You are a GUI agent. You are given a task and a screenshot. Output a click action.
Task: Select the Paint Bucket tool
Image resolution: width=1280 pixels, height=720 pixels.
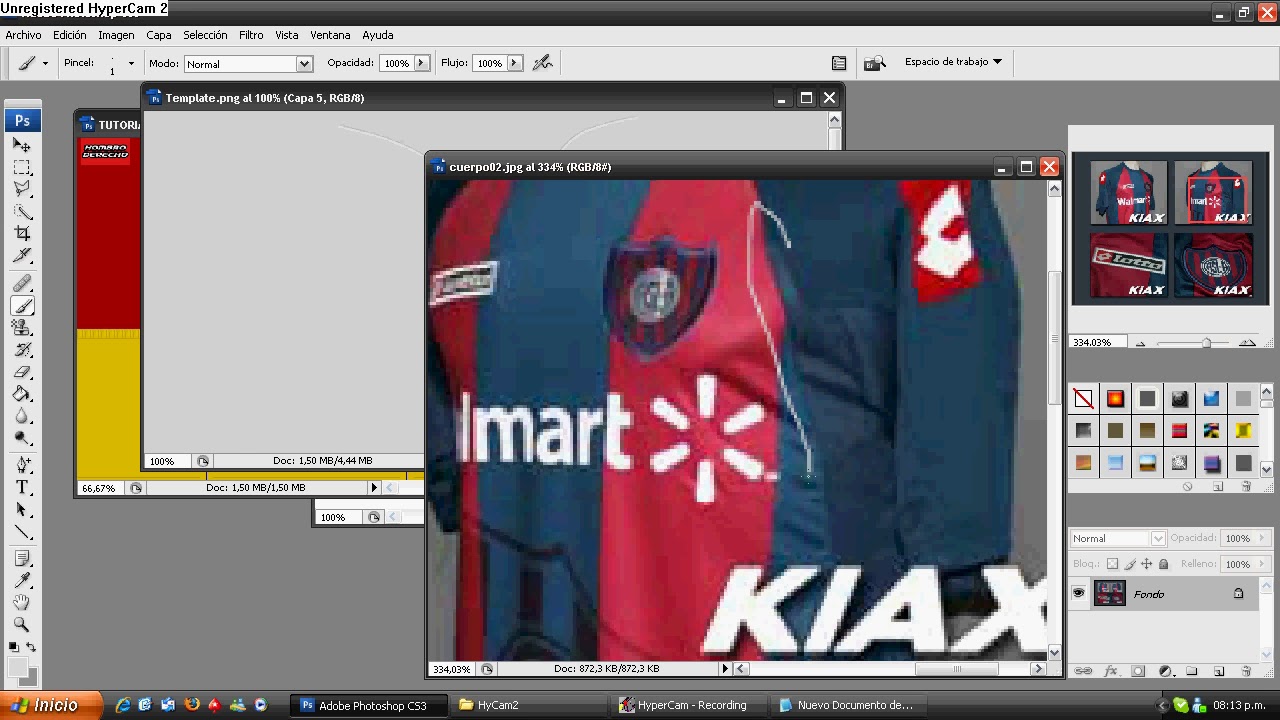point(22,394)
